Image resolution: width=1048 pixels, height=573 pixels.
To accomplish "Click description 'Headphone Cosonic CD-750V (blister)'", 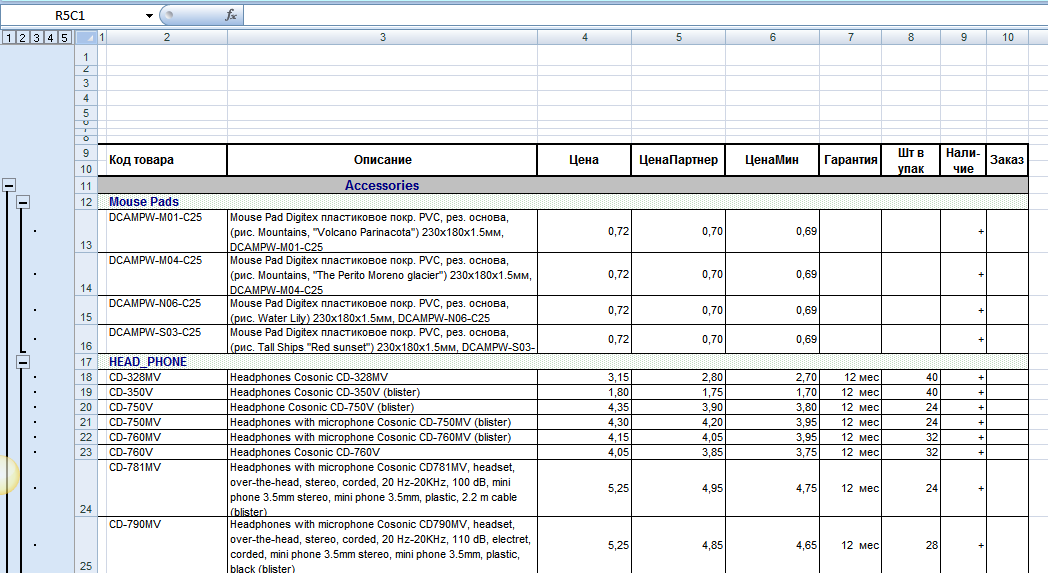I will click(382, 407).
